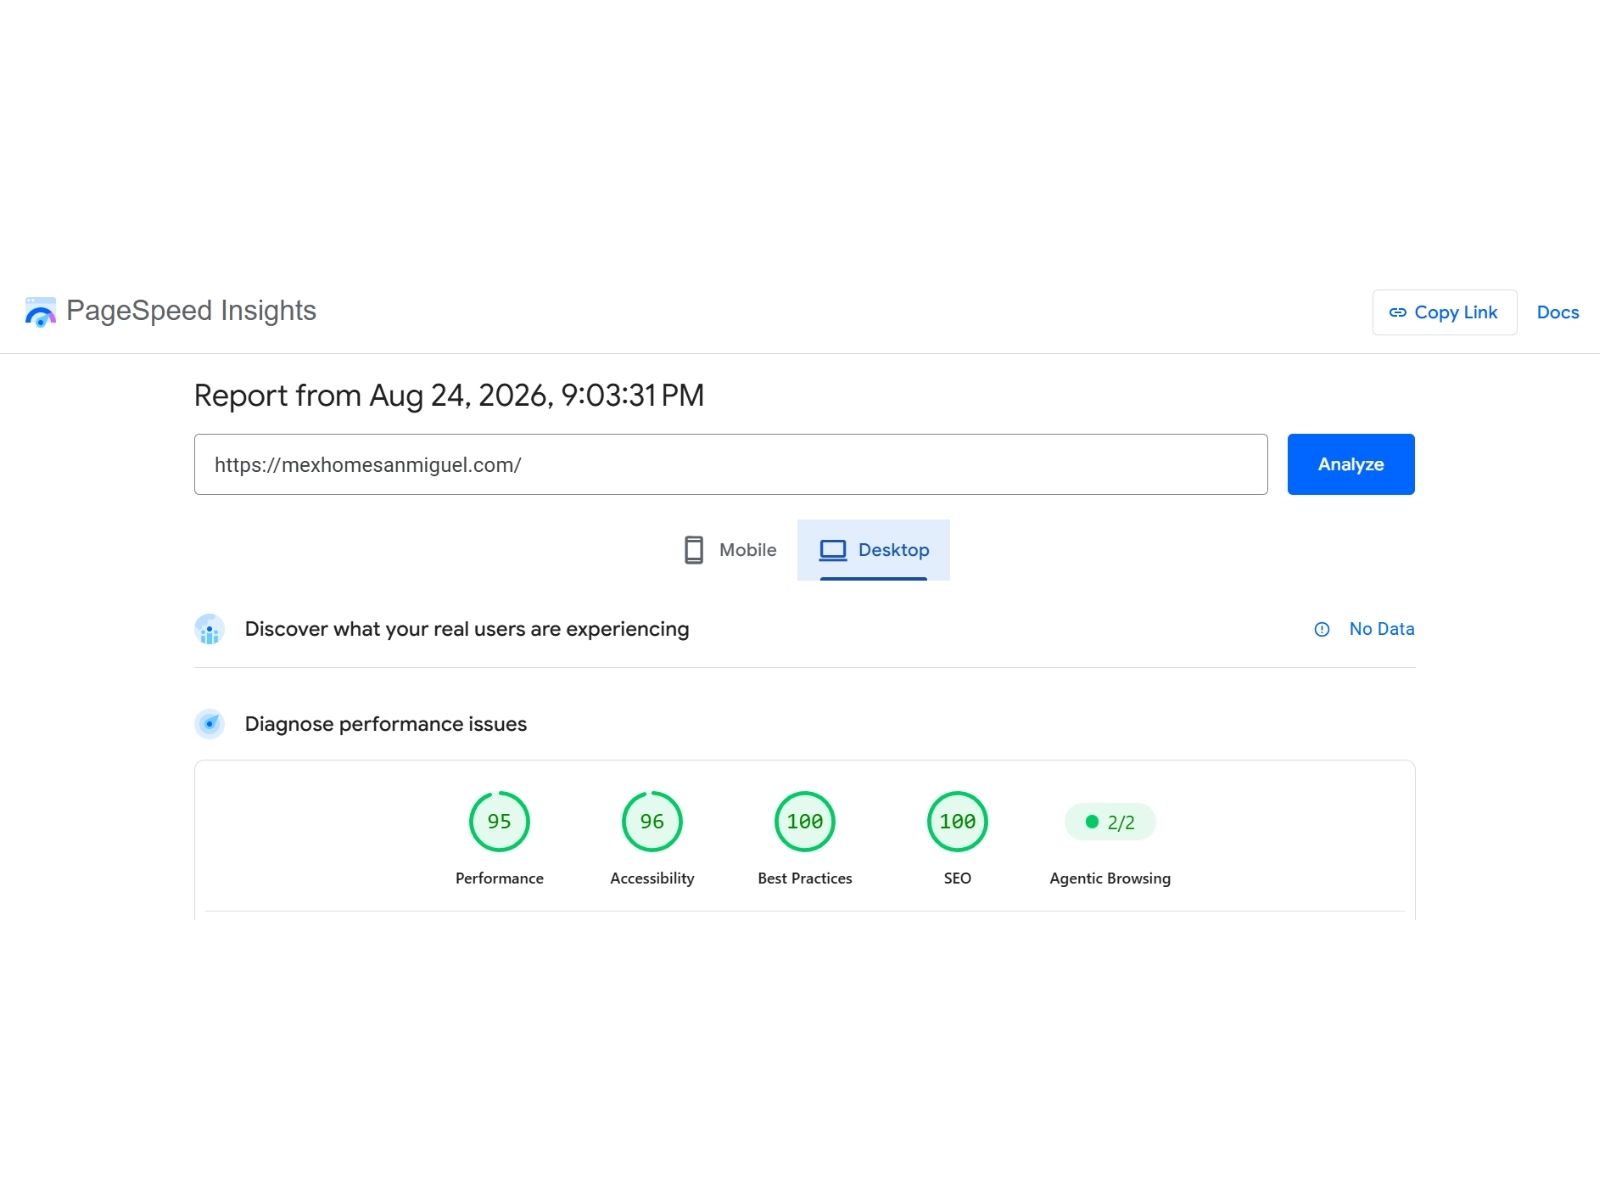Click the Performance label
1600x1200 pixels.
point(499,878)
